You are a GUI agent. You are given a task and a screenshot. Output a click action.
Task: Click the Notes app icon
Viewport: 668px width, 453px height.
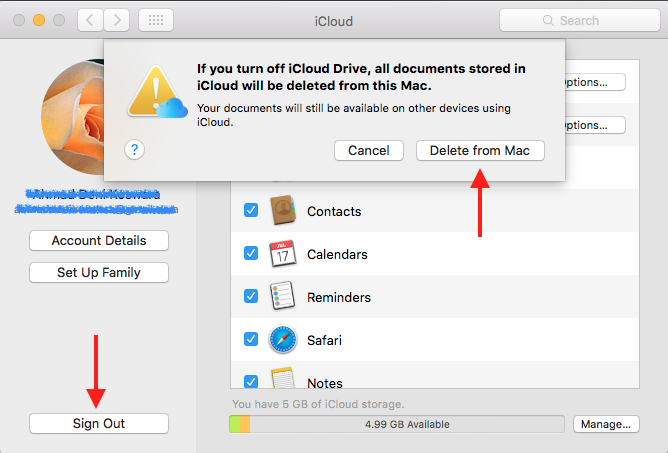[283, 380]
